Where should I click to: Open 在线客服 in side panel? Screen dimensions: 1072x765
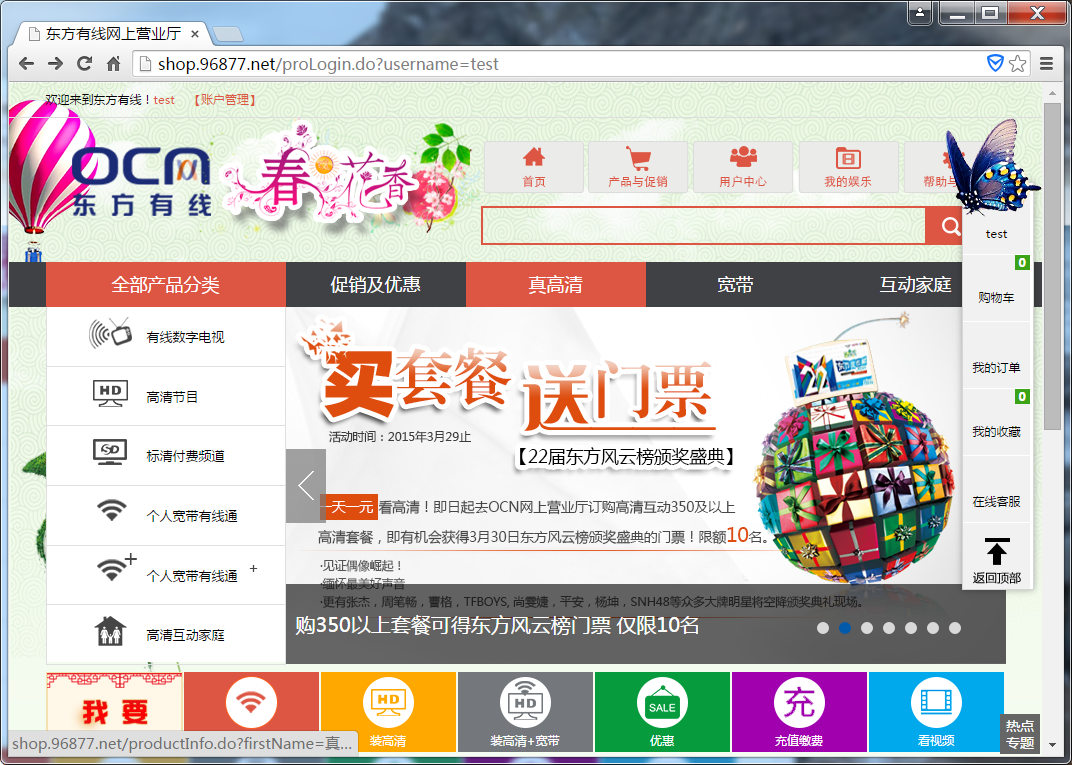(x=996, y=489)
